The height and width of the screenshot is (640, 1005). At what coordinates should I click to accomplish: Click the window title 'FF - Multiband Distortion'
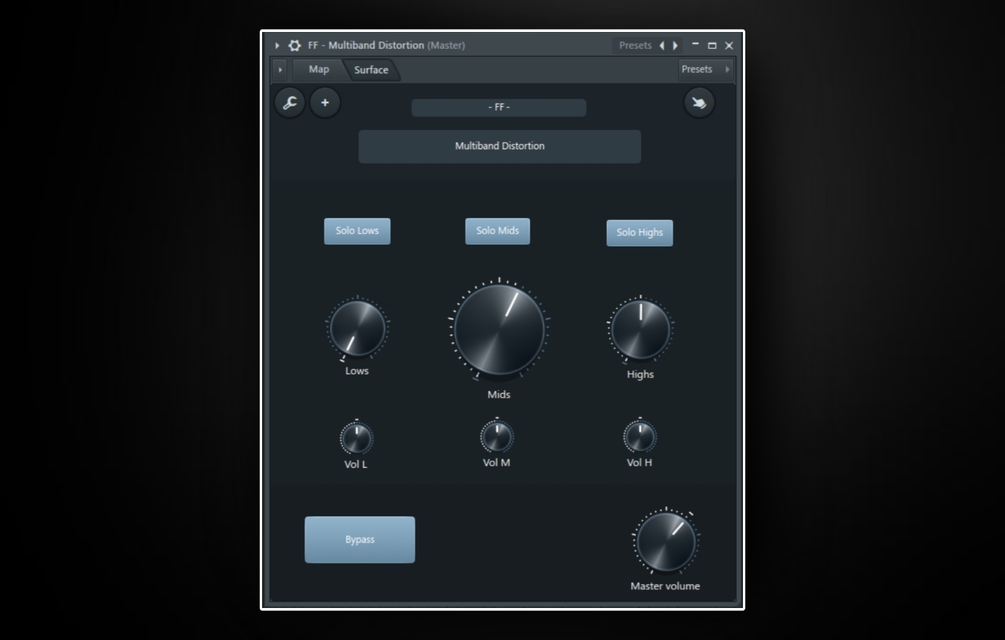[366, 45]
